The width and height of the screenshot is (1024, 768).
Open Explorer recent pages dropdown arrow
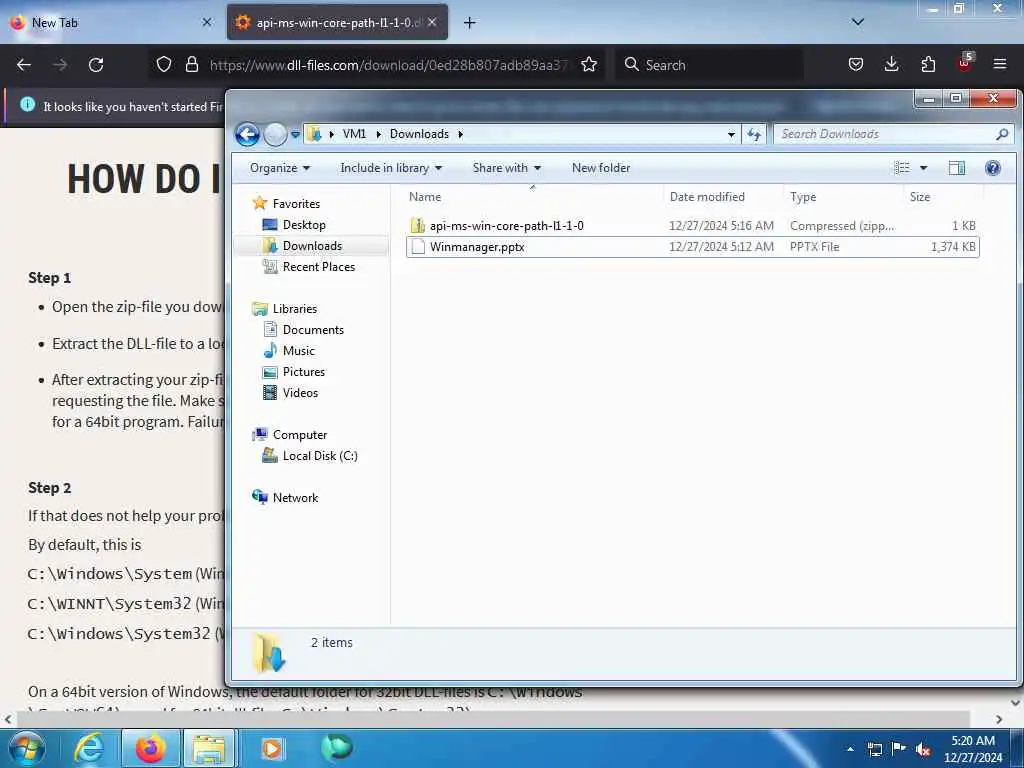click(295, 135)
